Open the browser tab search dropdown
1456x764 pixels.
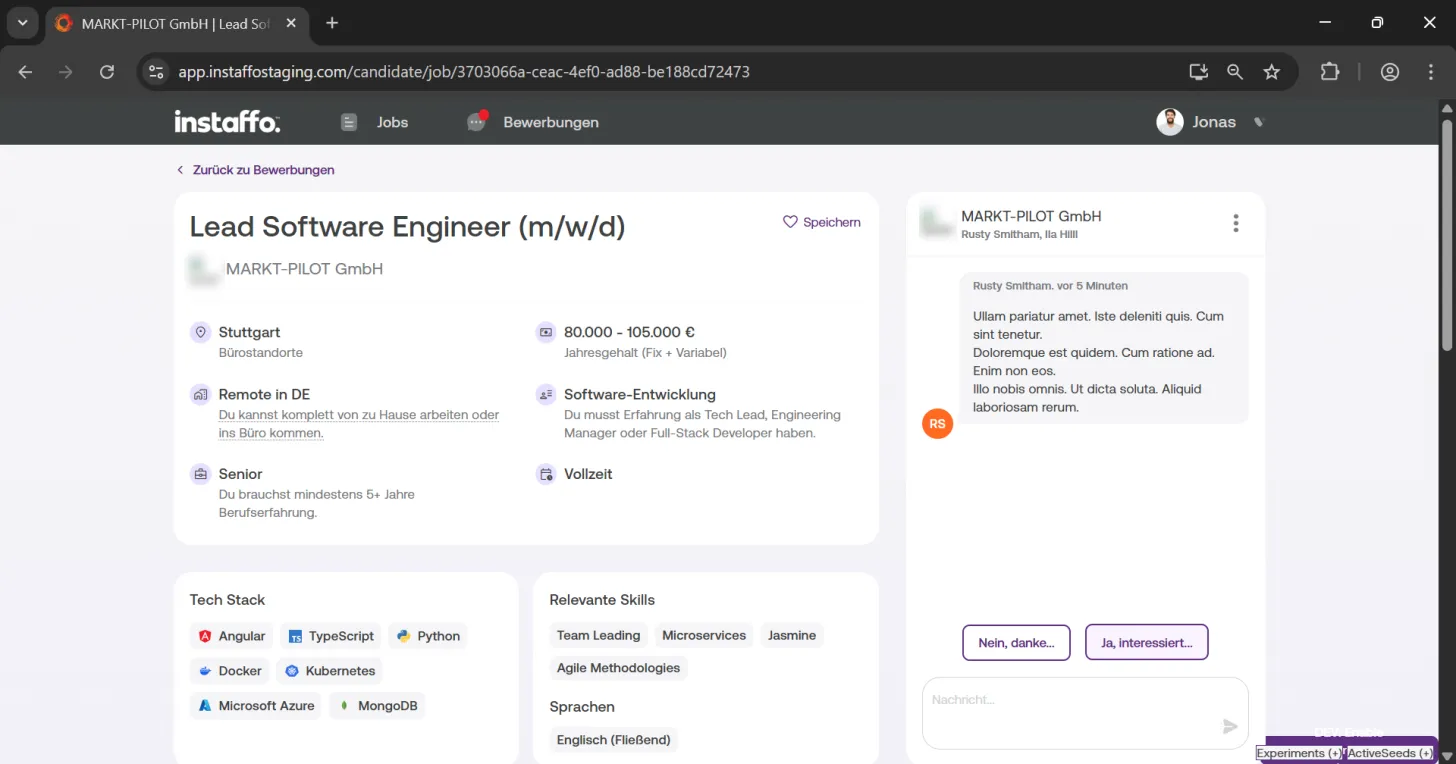coord(22,23)
